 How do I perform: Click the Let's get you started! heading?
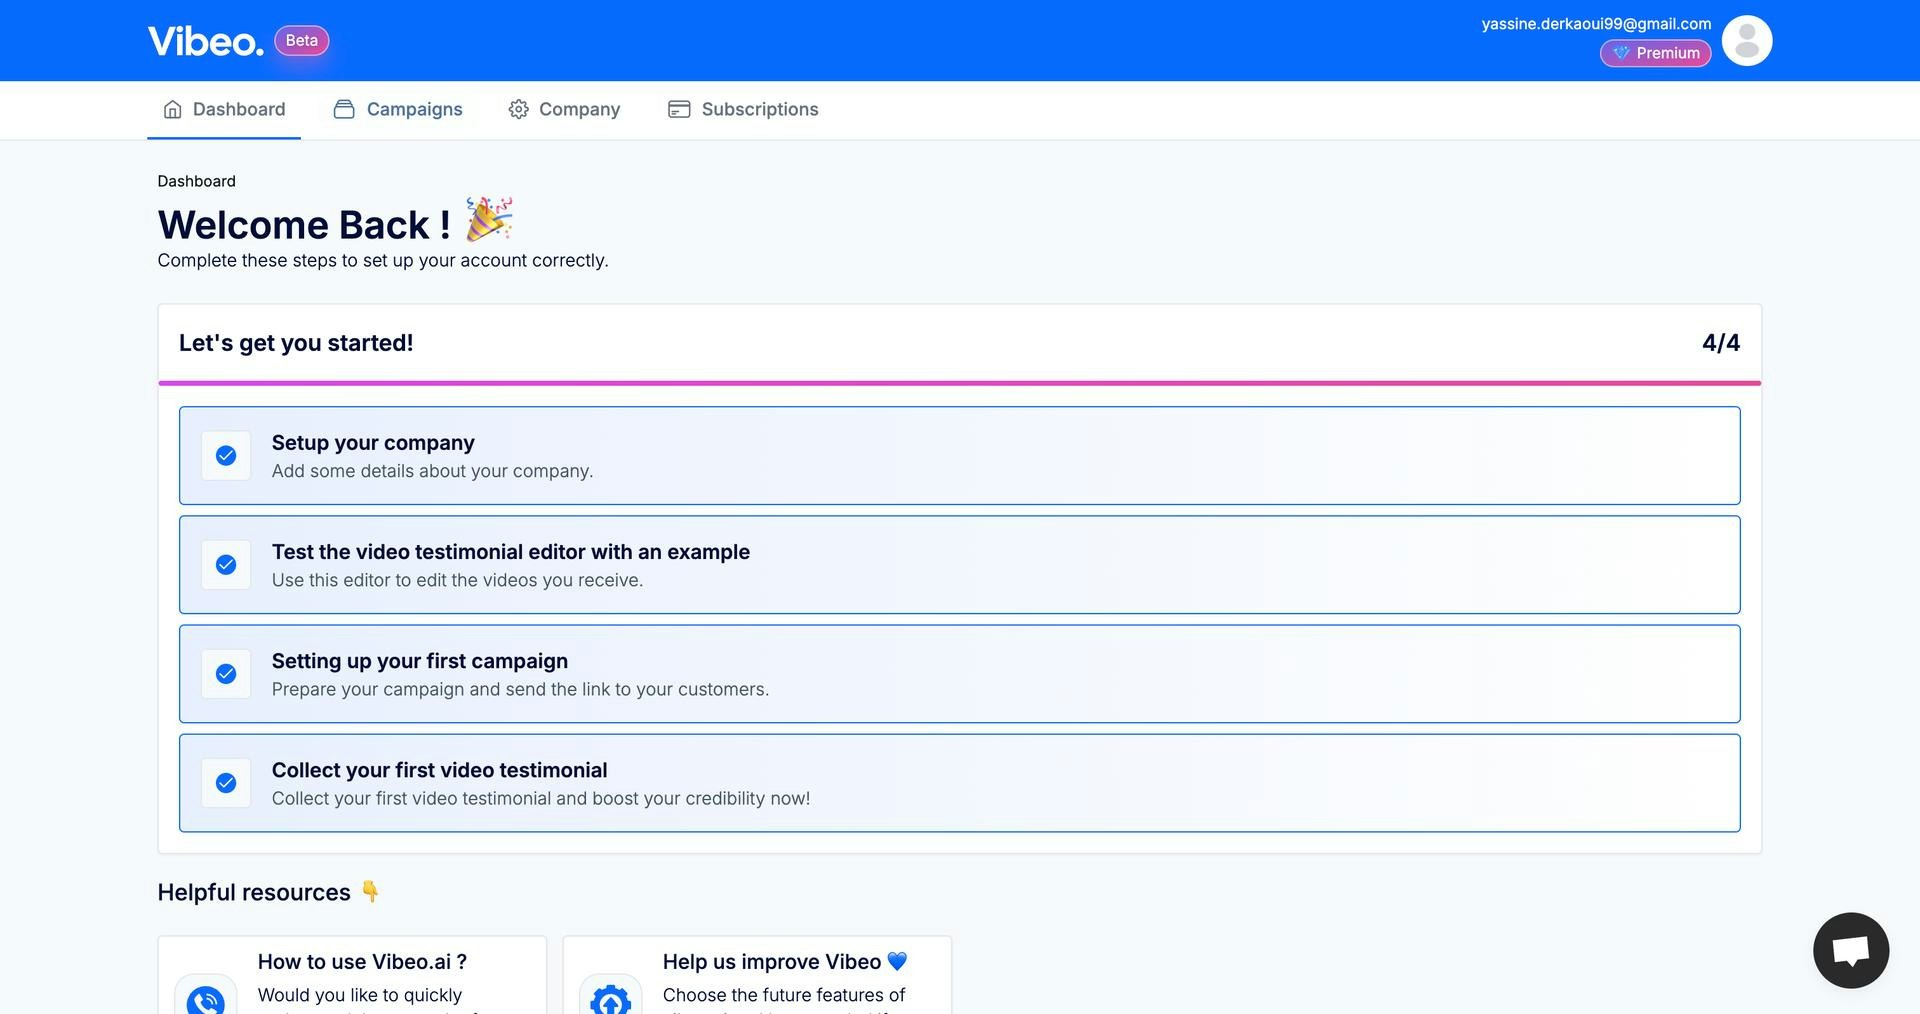point(296,343)
